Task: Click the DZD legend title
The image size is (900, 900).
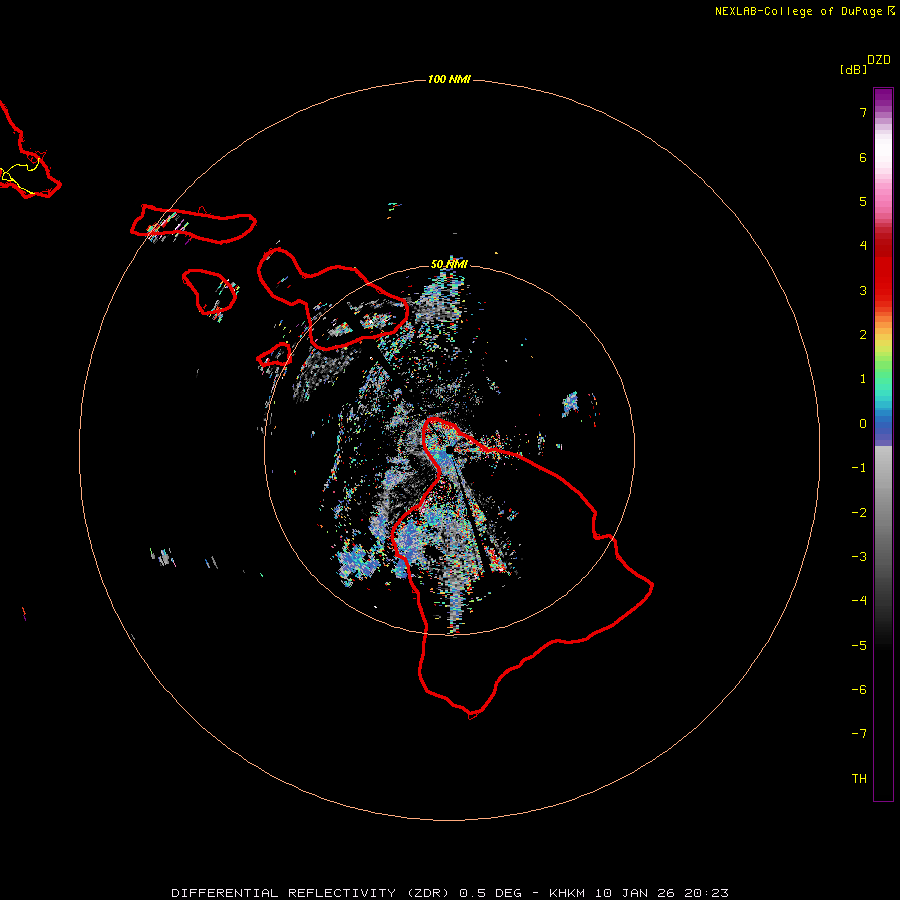Action: (879, 60)
